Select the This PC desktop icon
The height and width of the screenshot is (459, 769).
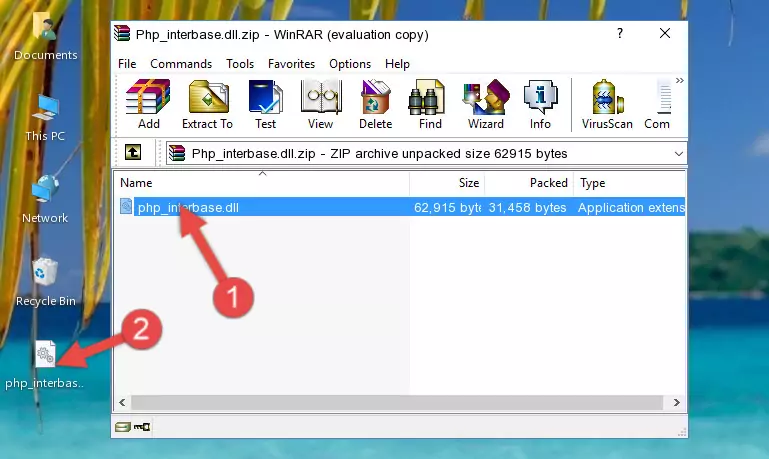(45, 118)
